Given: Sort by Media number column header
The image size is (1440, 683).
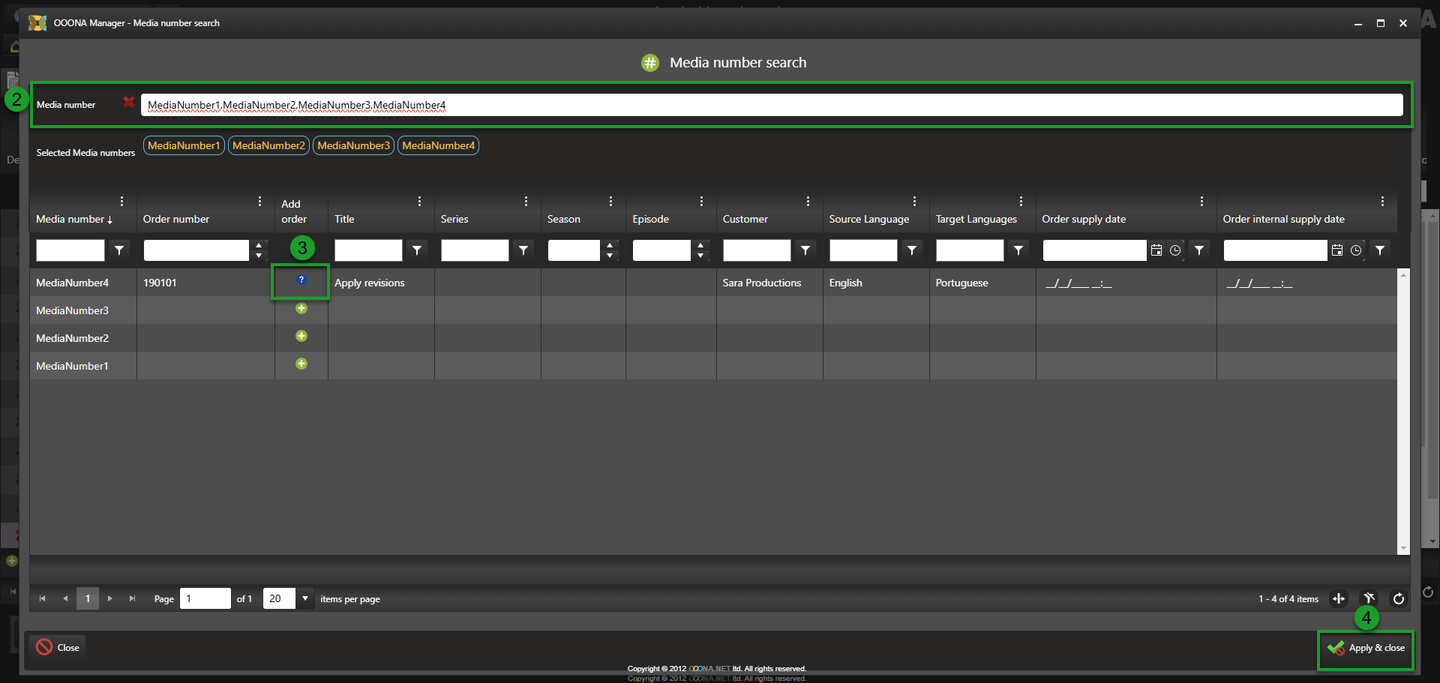Looking at the screenshot, I should point(74,219).
